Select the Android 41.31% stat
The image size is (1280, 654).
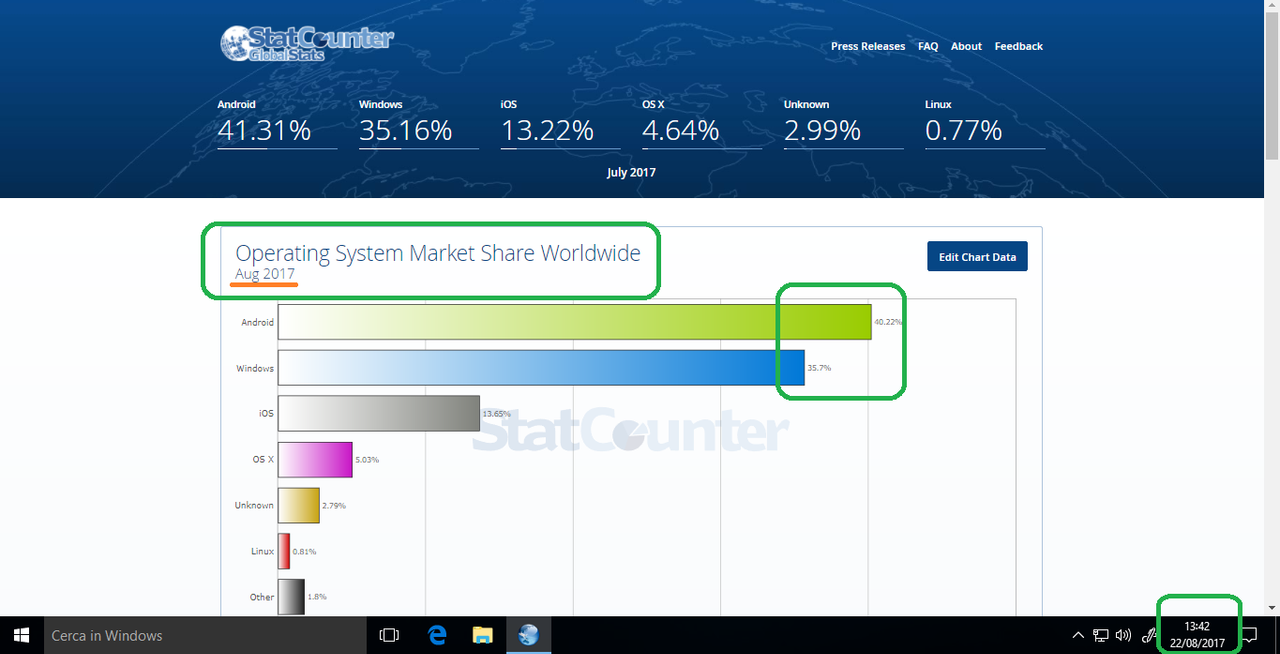coord(277,124)
